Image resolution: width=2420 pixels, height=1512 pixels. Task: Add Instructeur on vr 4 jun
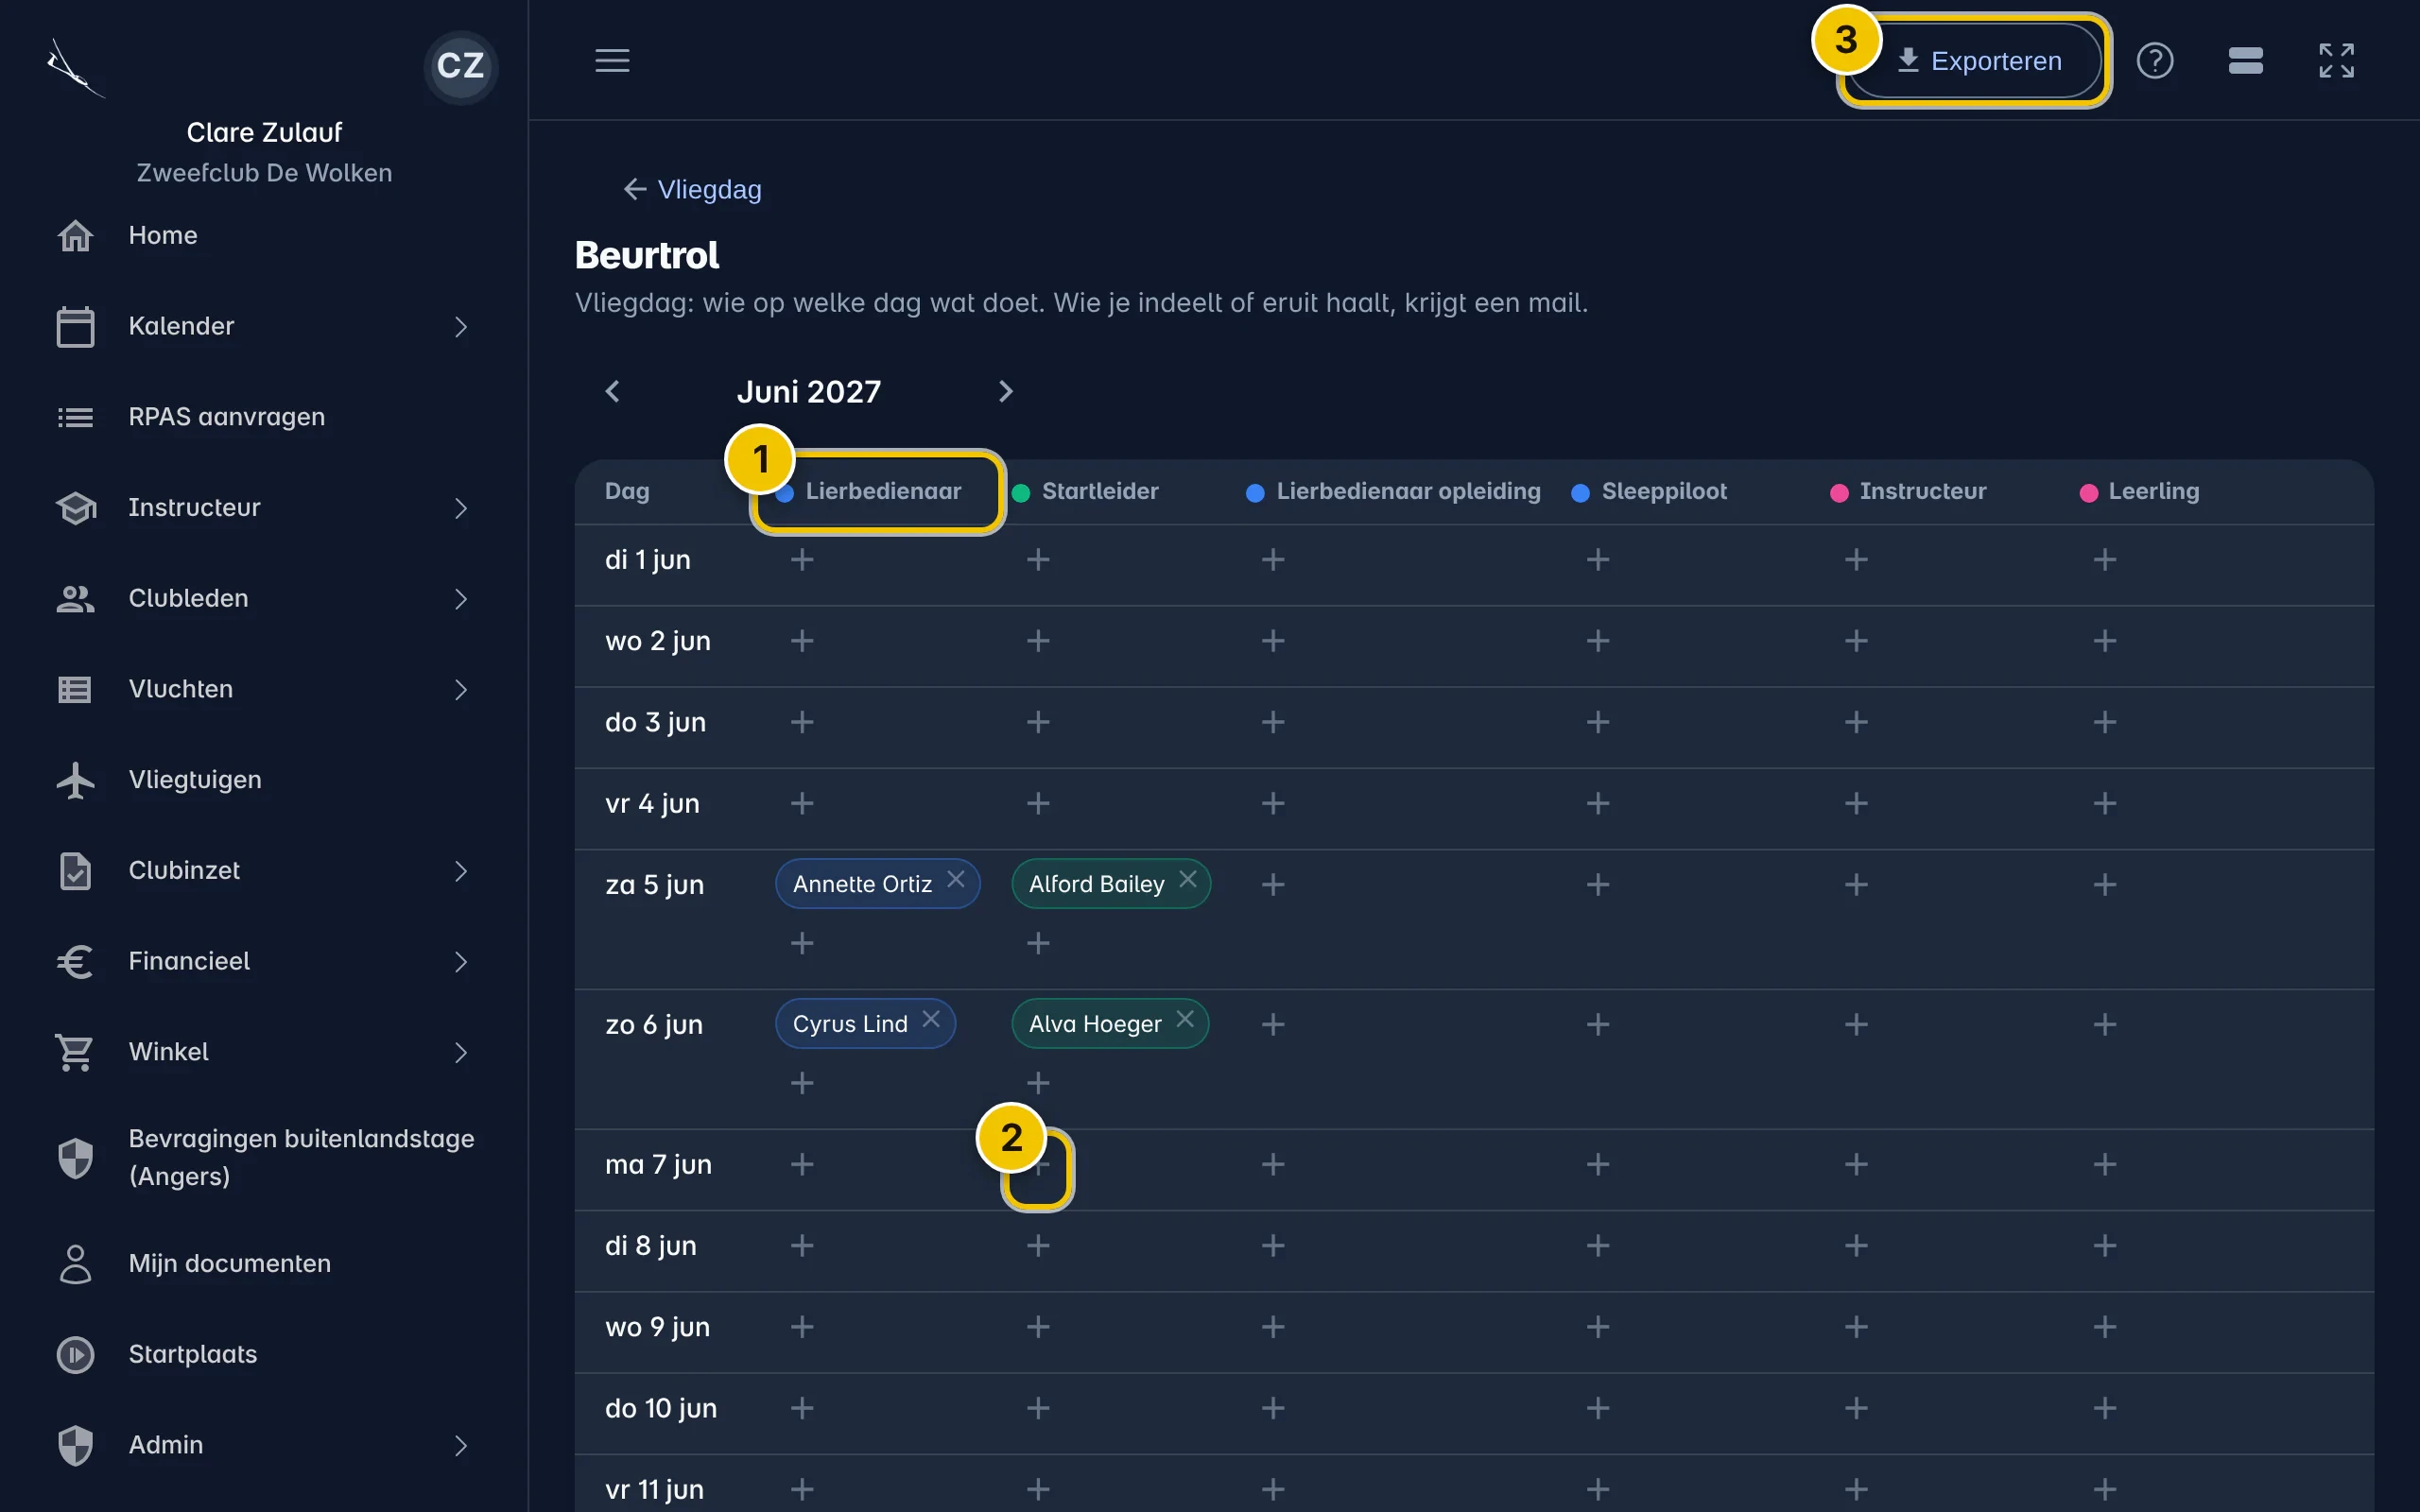click(x=1856, y=803)
